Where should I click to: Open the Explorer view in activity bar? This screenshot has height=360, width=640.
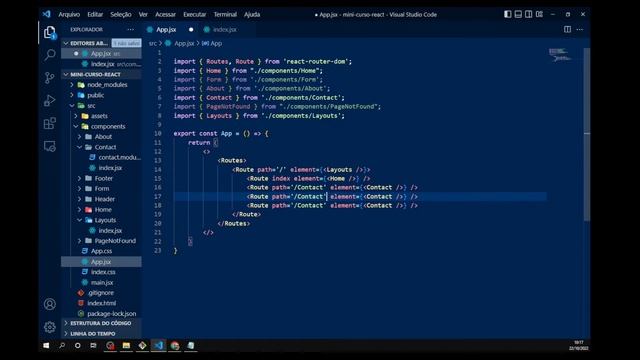(x=50, y=32)
